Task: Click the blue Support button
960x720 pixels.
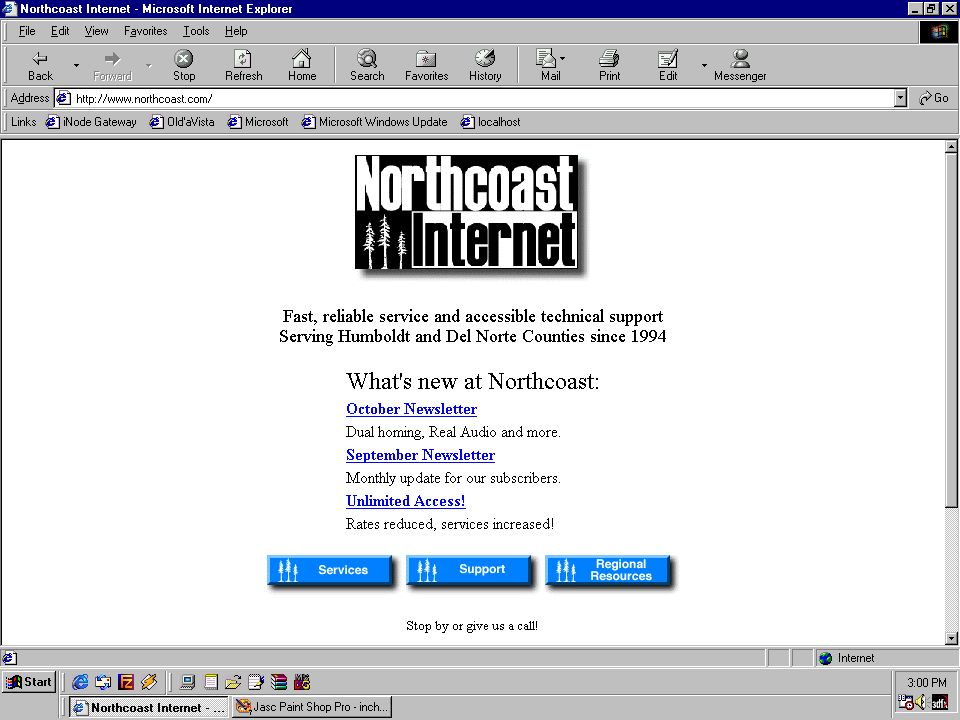Action: pyautogui.click(x=470, y=571)
